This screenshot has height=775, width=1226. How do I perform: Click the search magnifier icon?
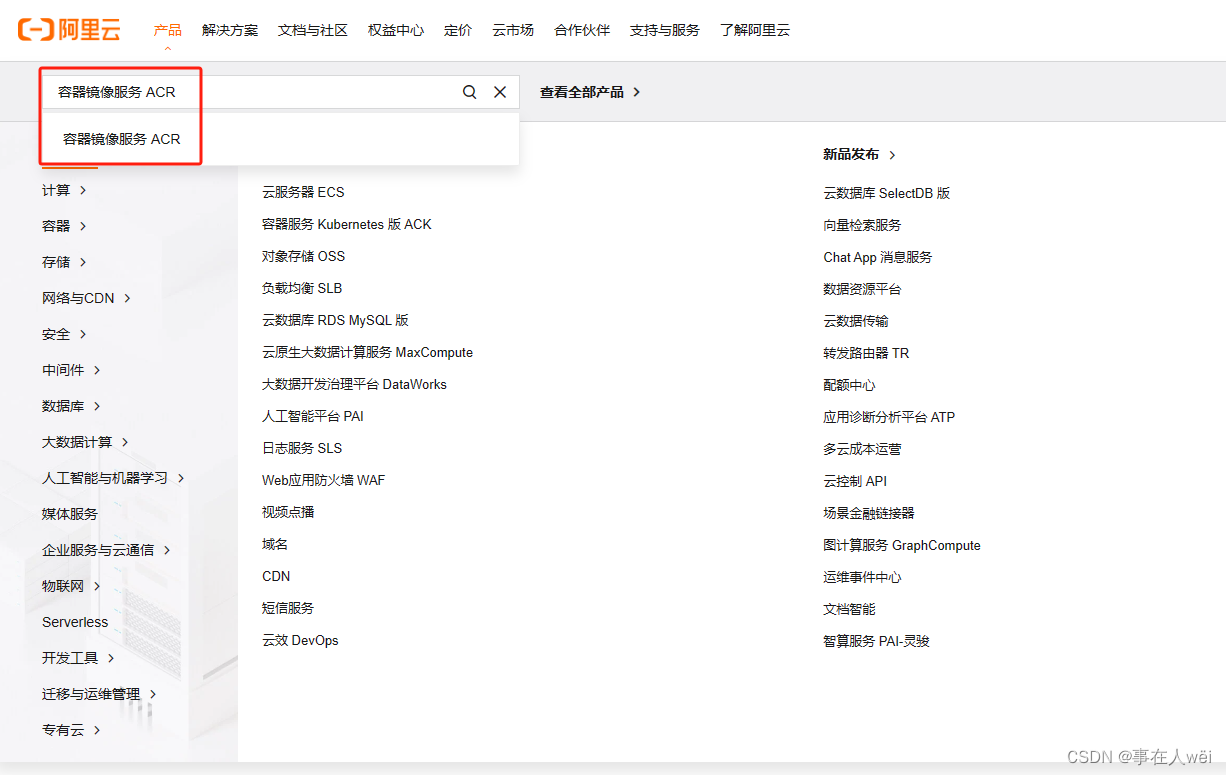pyautogui.click(x=469, y=91)
